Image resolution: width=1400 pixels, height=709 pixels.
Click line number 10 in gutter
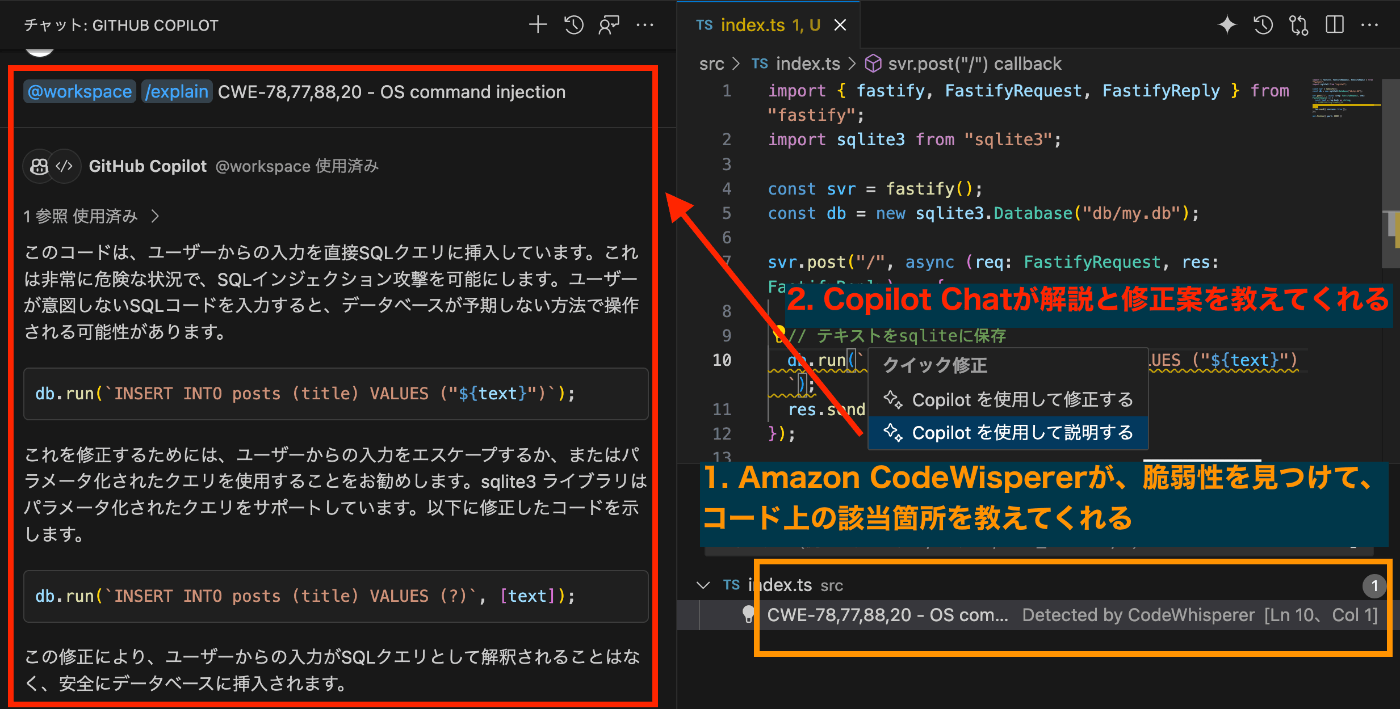[722, 360]
